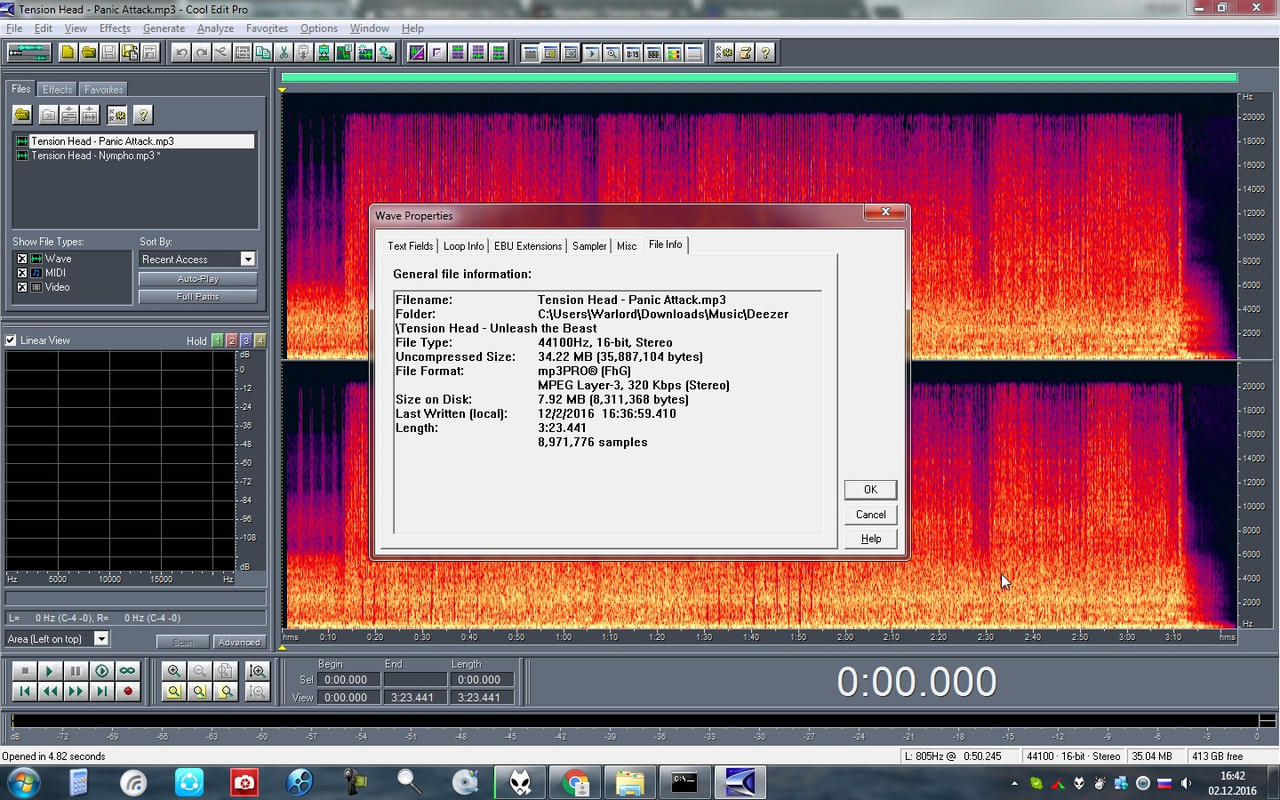Click the Advanced button in analysis panel
The height and width of the screenshot is (800, 1280).
239,642
